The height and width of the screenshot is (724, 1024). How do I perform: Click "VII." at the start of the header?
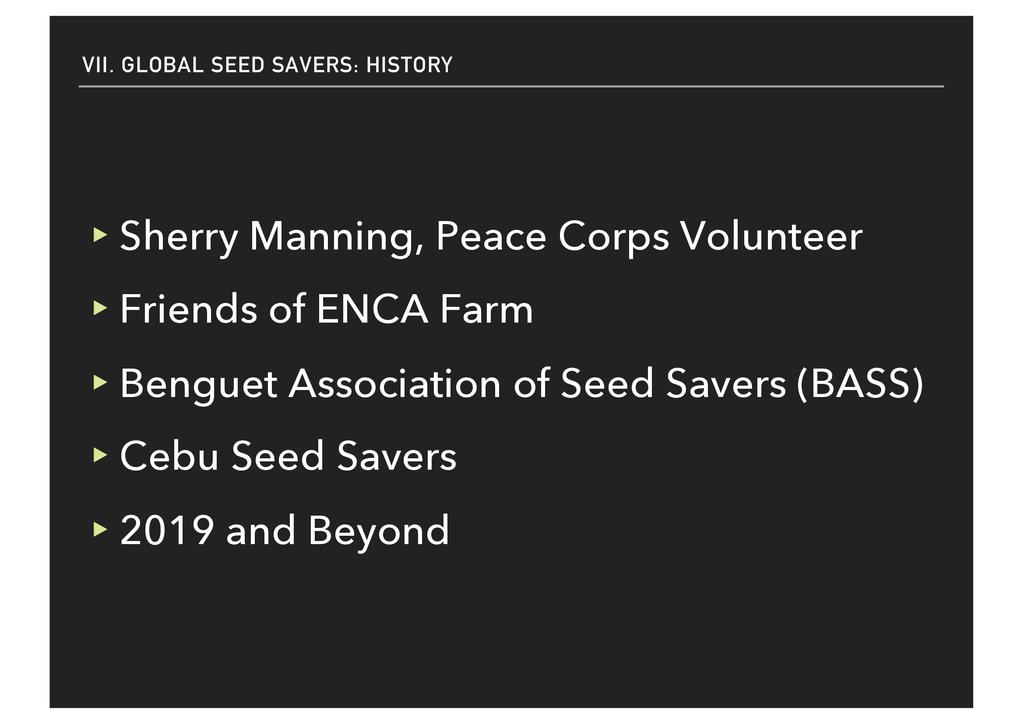pyautogui.click(x=95, y=66)
